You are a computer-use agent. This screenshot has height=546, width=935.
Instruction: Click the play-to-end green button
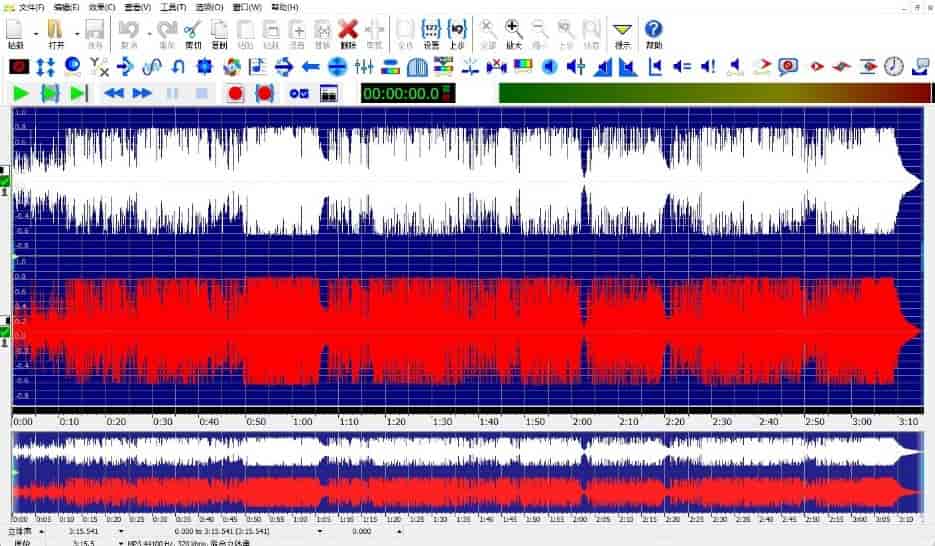[79, 94]
